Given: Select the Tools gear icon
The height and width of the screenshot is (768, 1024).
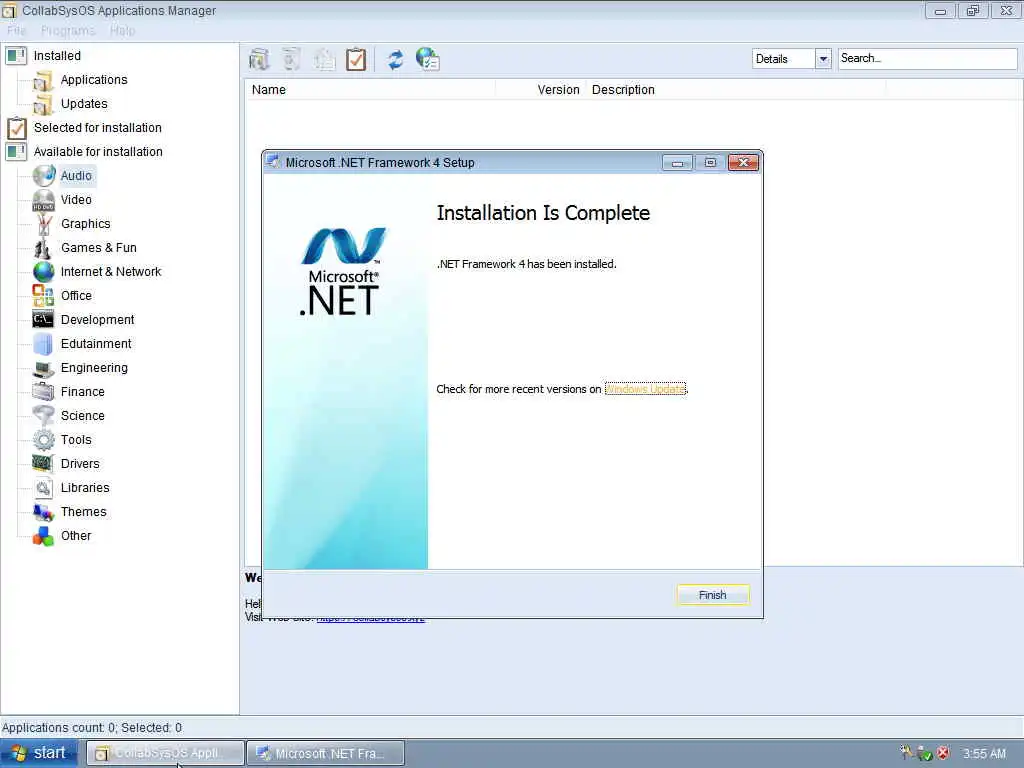Looking at the screenshot, I should pyautogui.click(x=44, y=440).
